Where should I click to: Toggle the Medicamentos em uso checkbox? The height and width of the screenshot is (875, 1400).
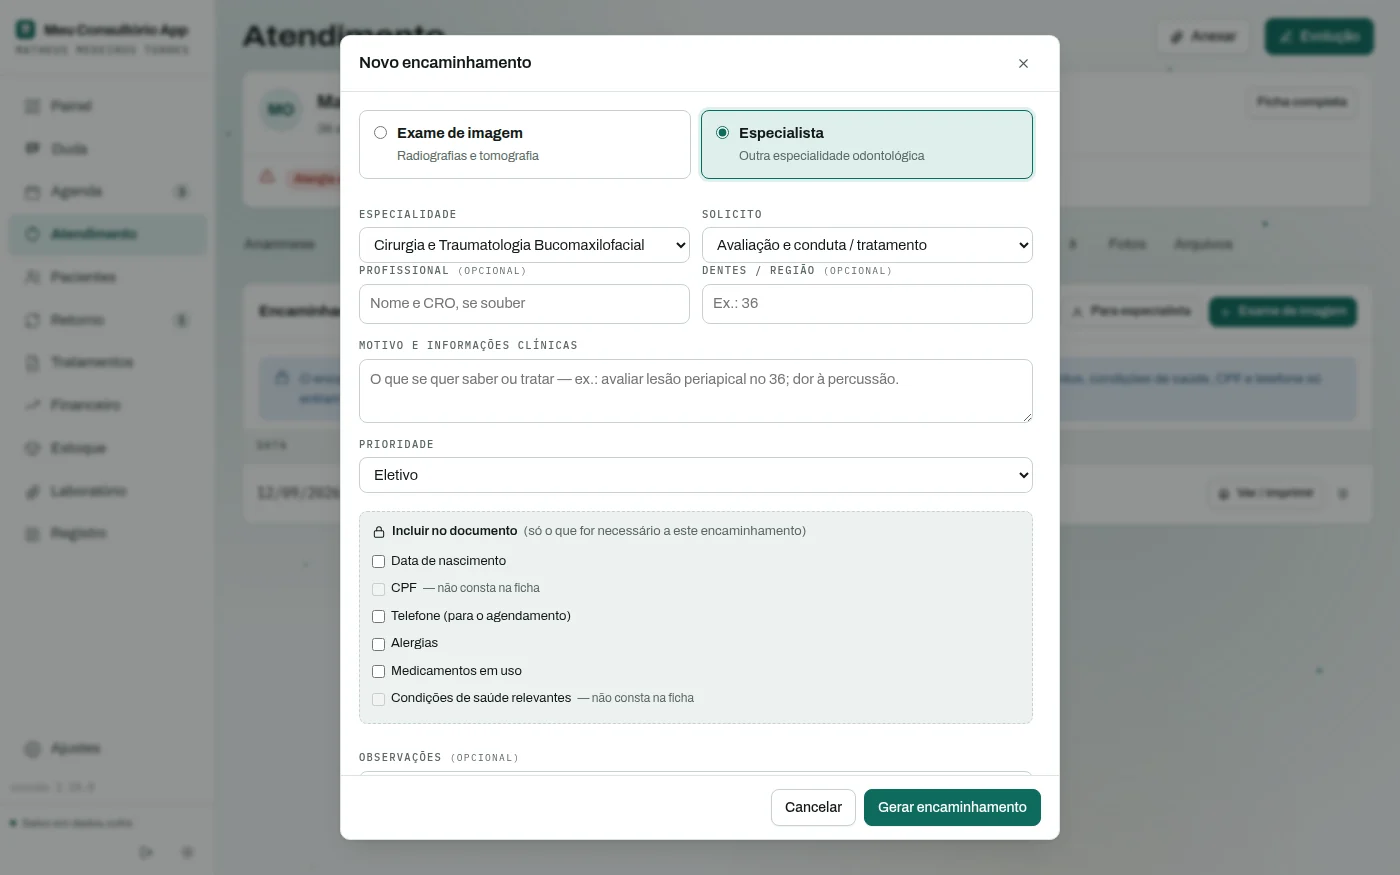coord(378,672)
